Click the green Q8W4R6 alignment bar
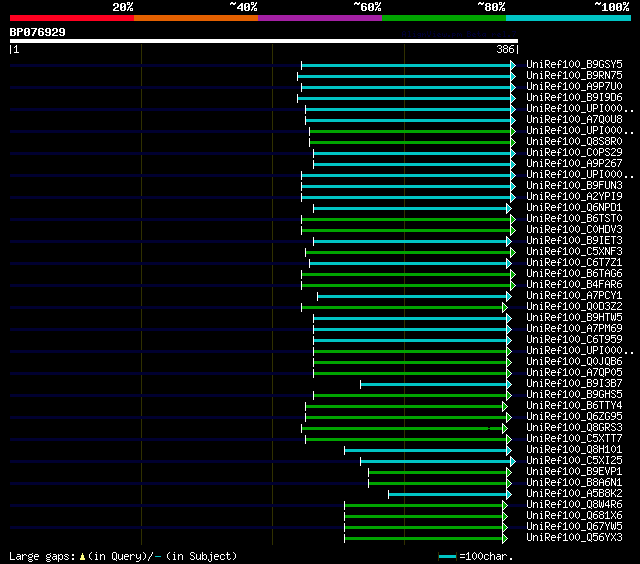 coord(424,505)
